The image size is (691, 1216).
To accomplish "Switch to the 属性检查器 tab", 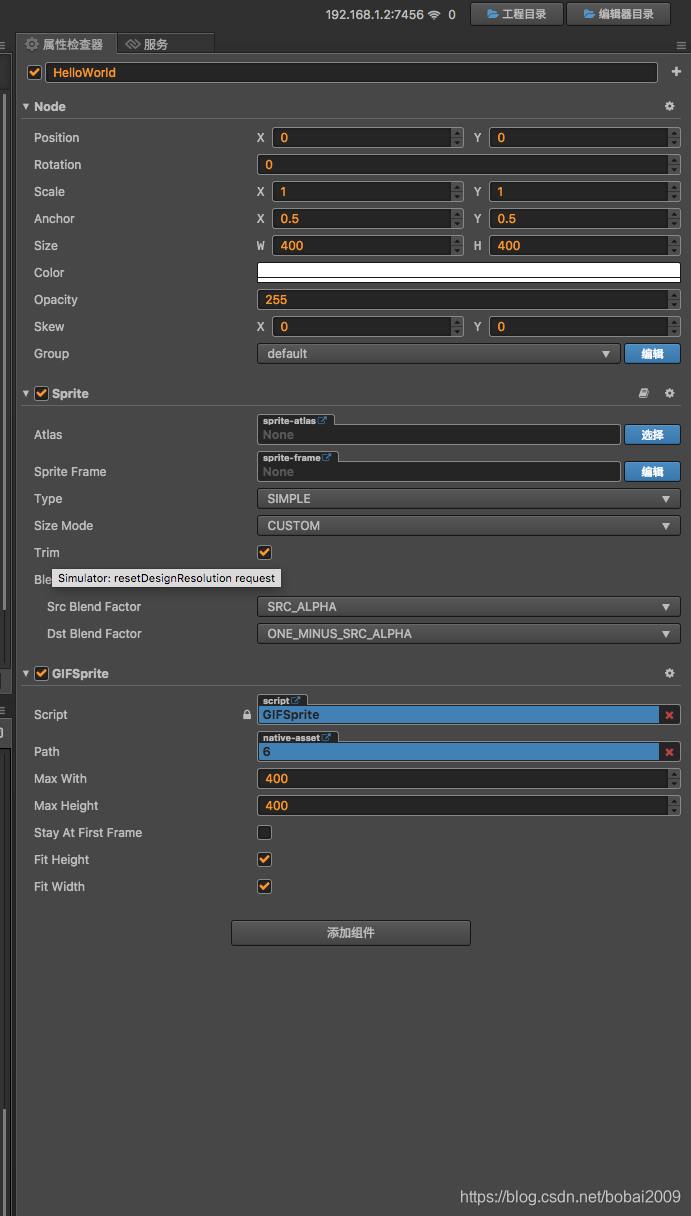I will click(65, 44).
